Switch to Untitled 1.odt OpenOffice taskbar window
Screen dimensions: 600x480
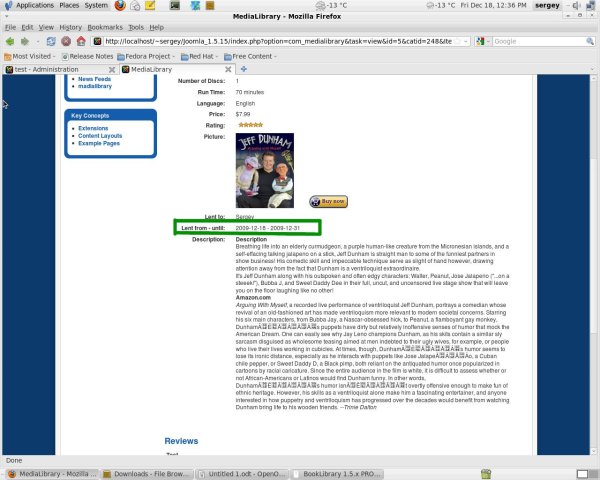point(242,474)
